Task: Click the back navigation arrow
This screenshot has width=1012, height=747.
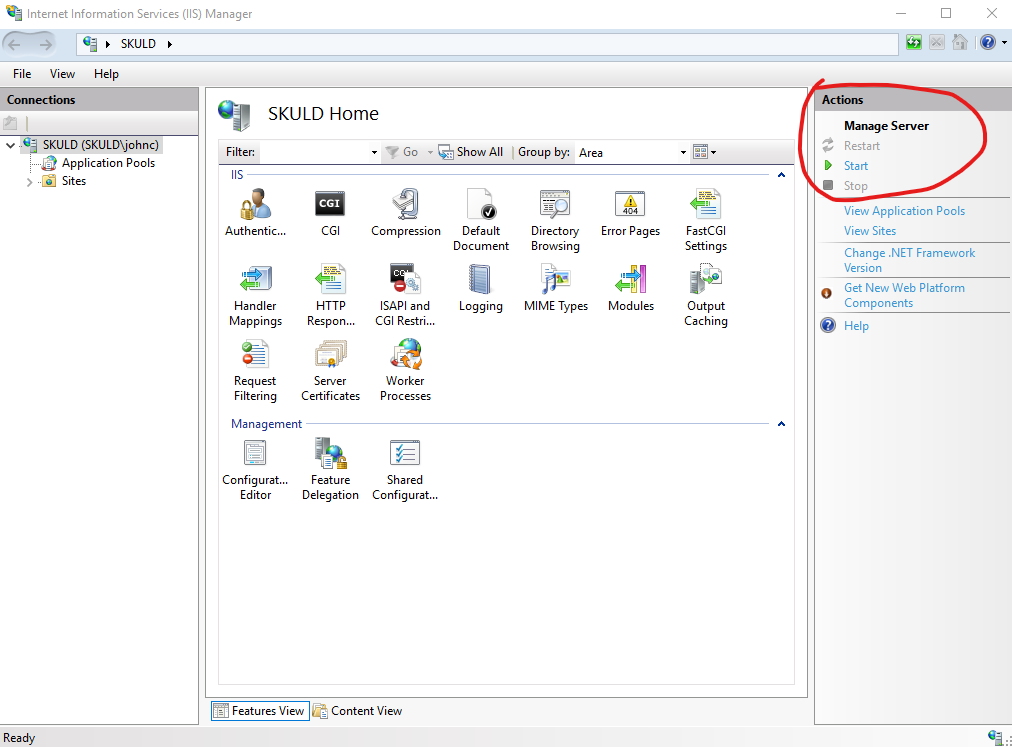Action: [14, 44]
